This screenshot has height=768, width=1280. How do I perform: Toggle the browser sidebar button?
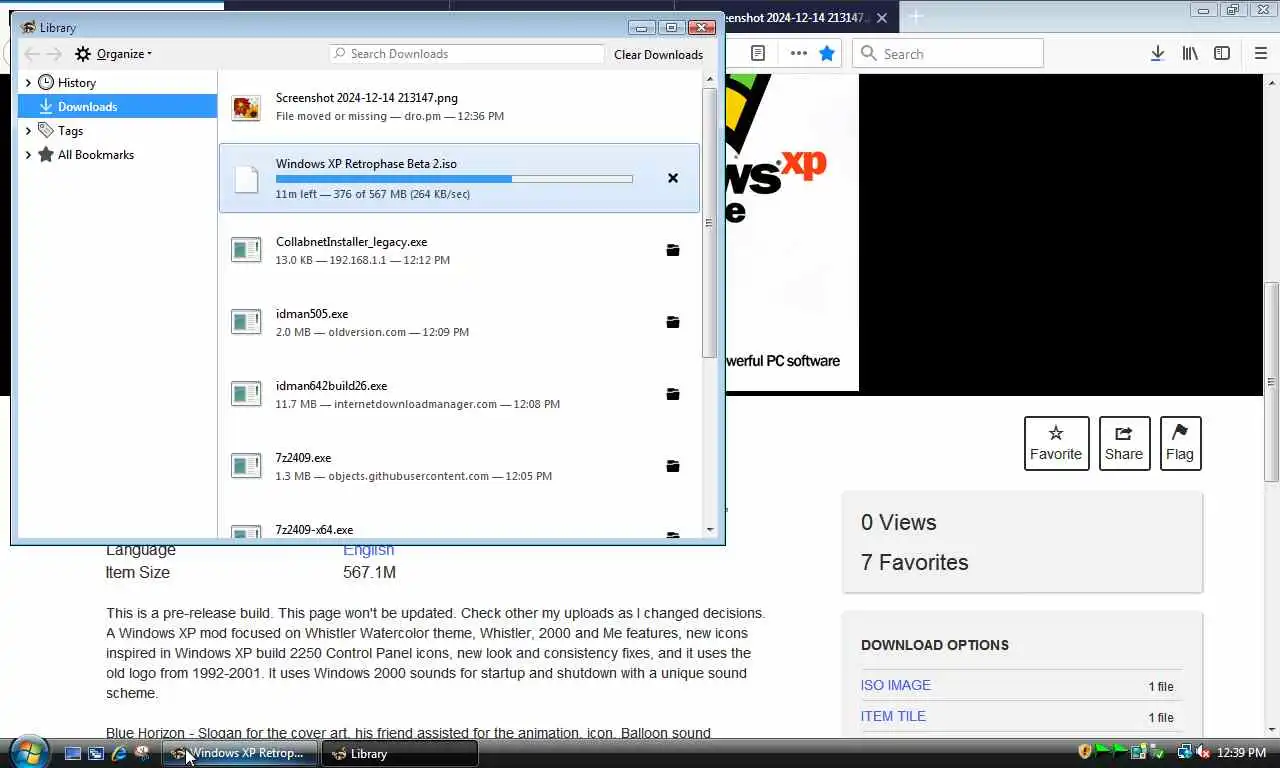coord(1222,54)
